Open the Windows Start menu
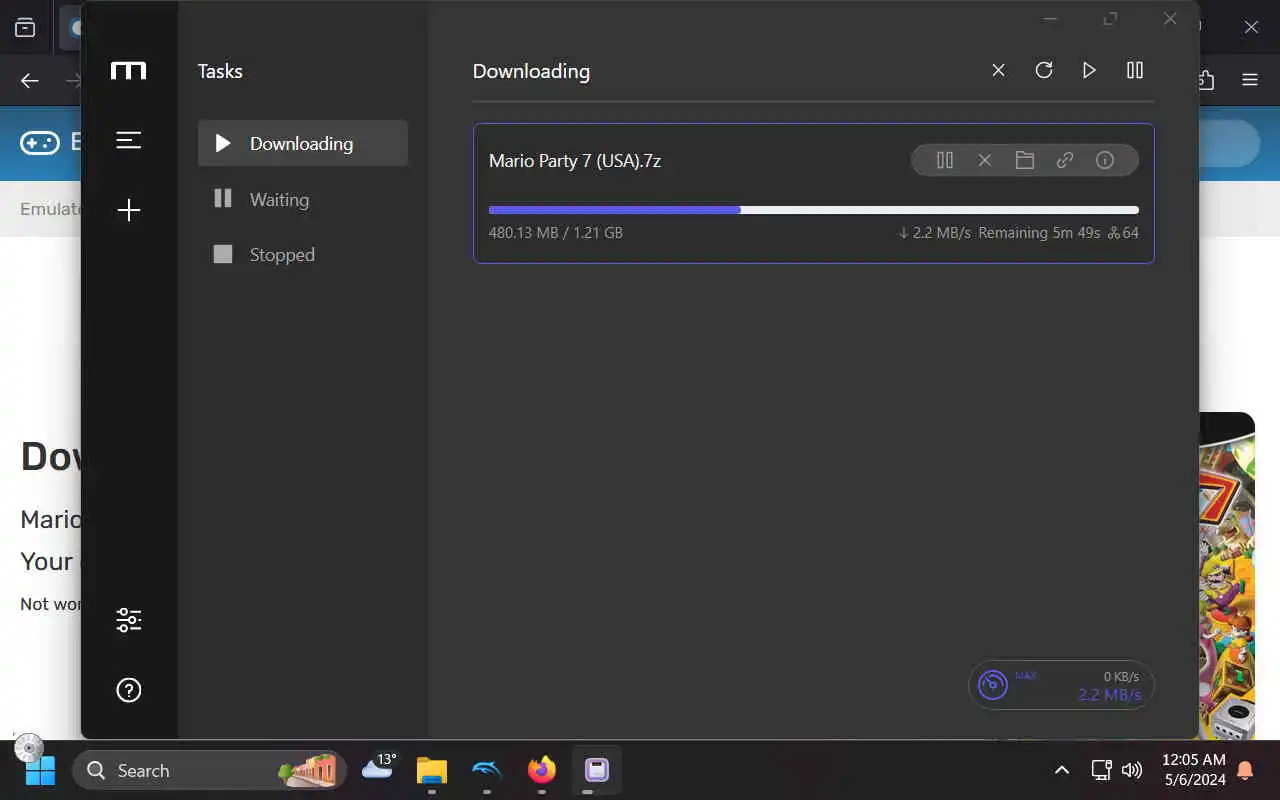The width and height of the screenshot is (1280, 800). 40,770
